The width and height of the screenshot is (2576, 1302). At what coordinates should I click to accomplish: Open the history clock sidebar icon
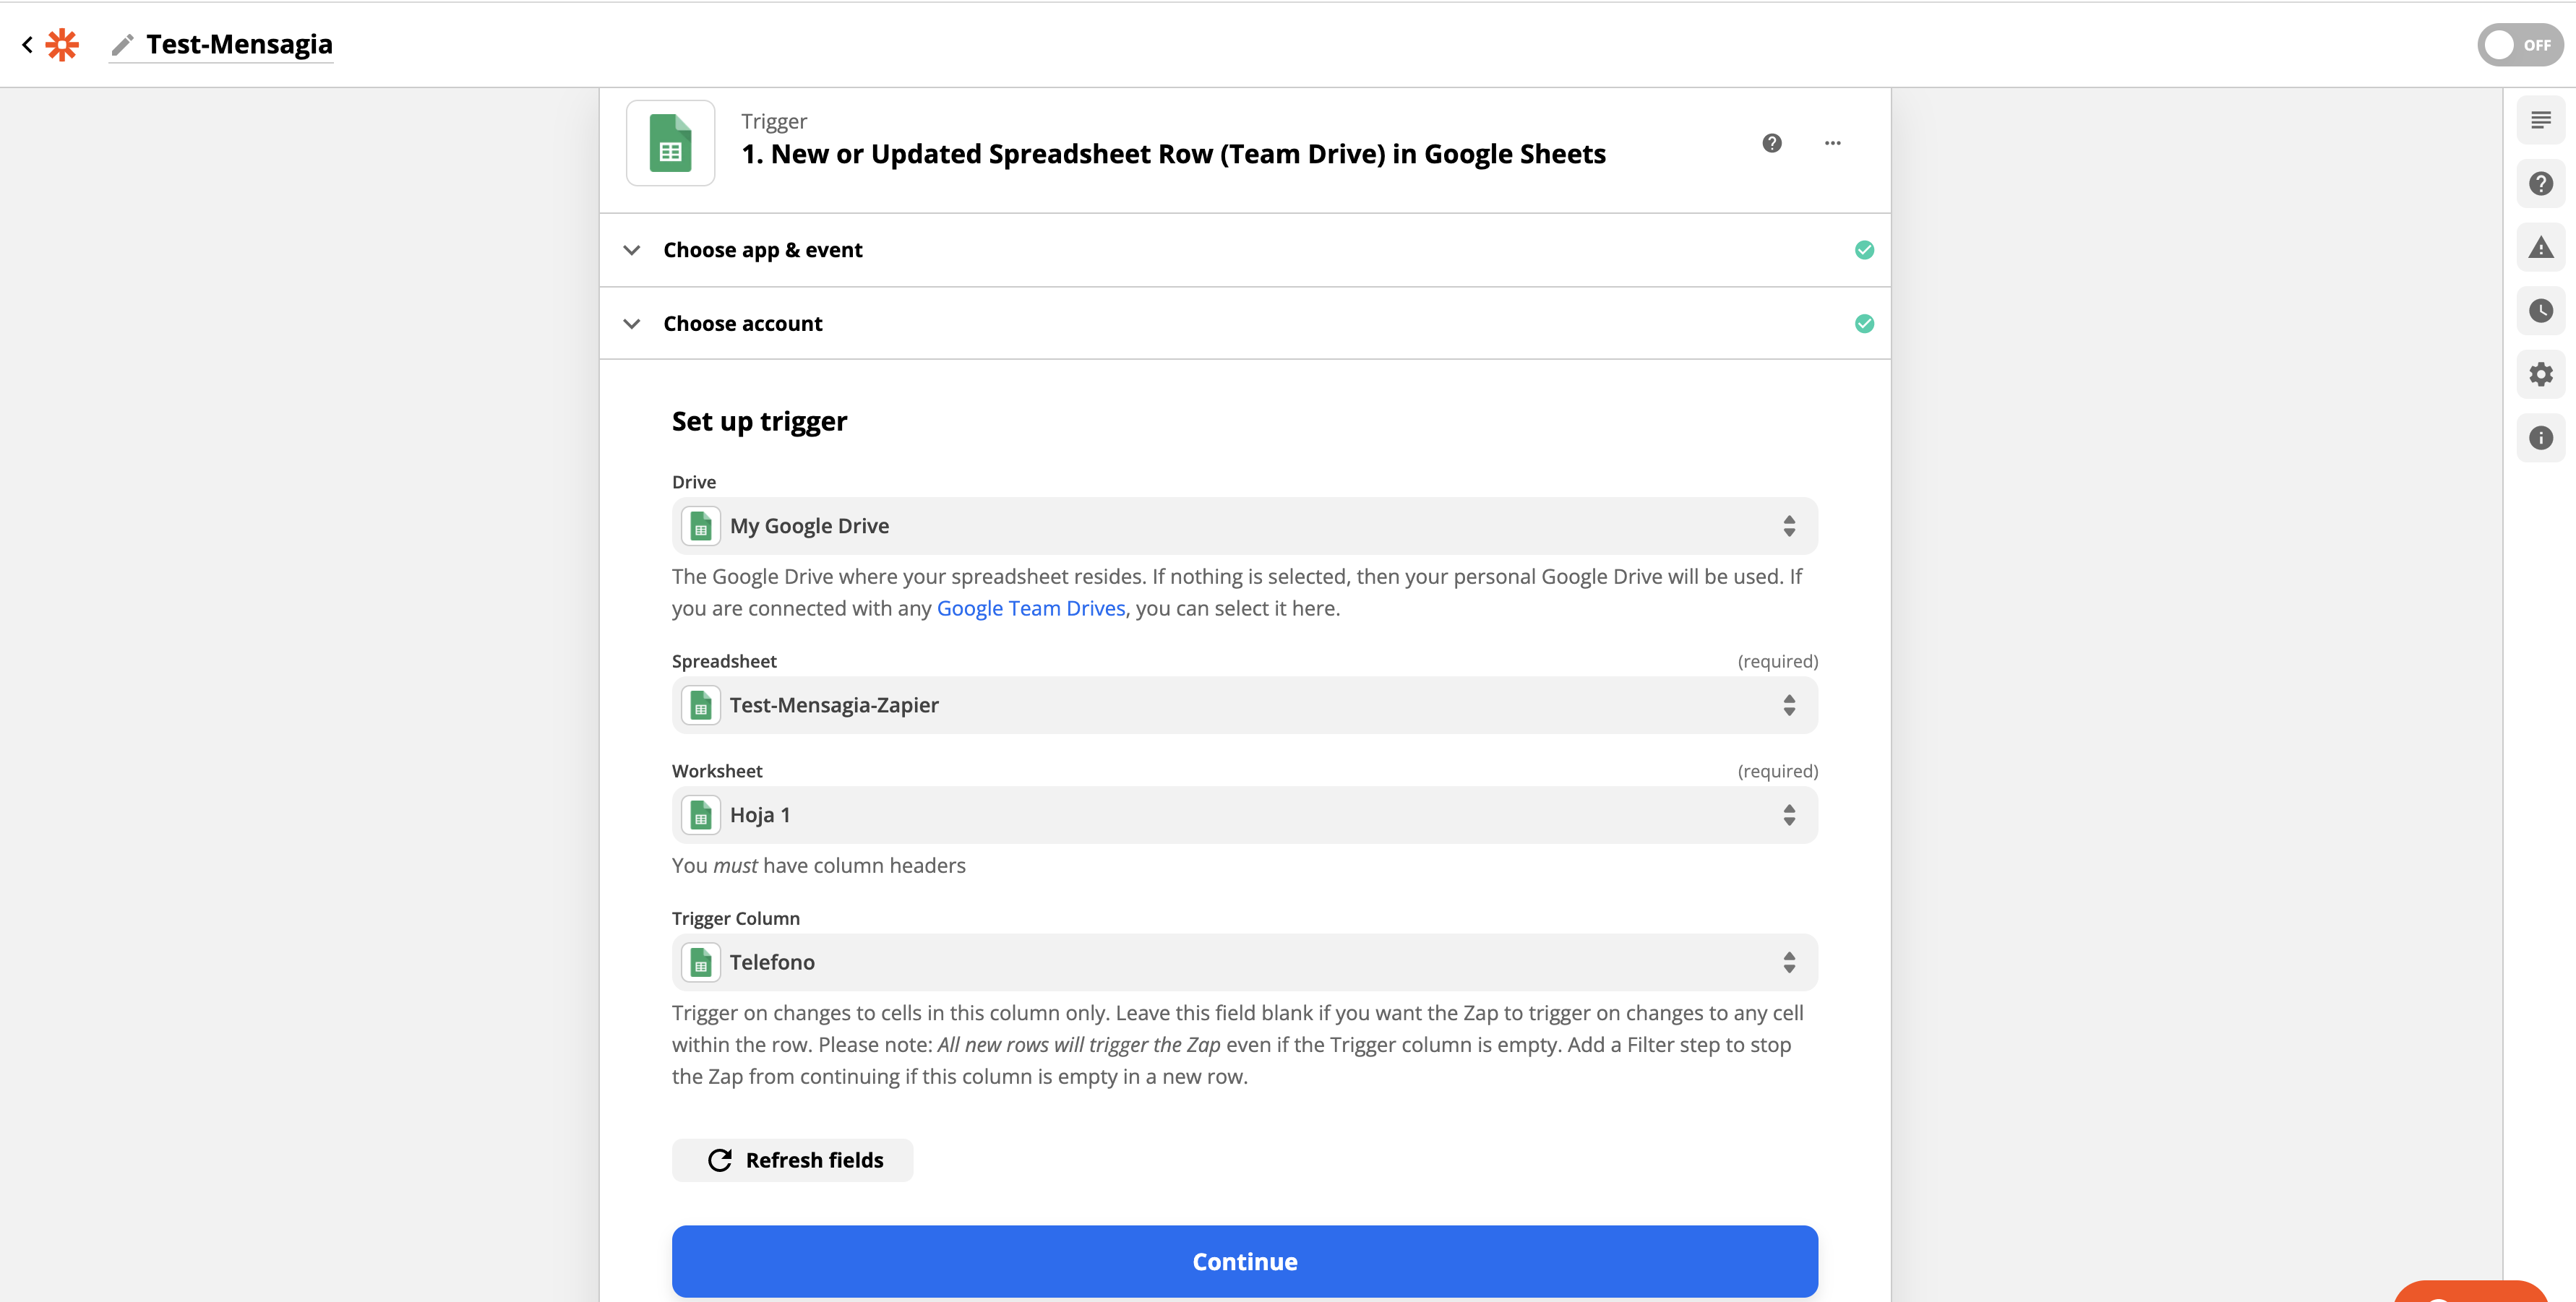tap(2540, 311)
